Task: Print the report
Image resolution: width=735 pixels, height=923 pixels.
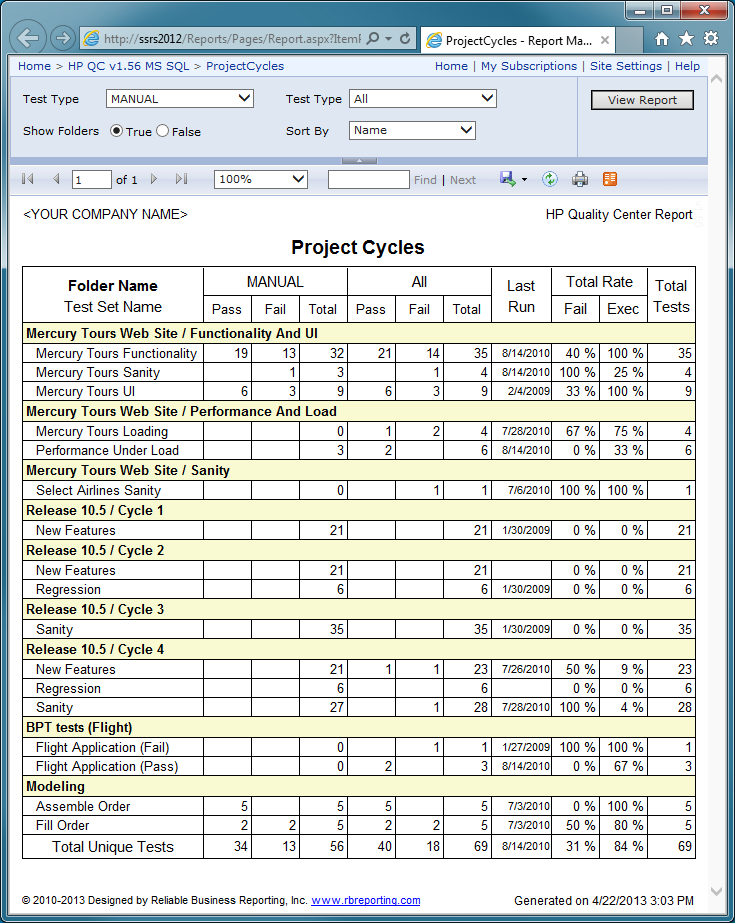Action: click(x=580, y=179)
